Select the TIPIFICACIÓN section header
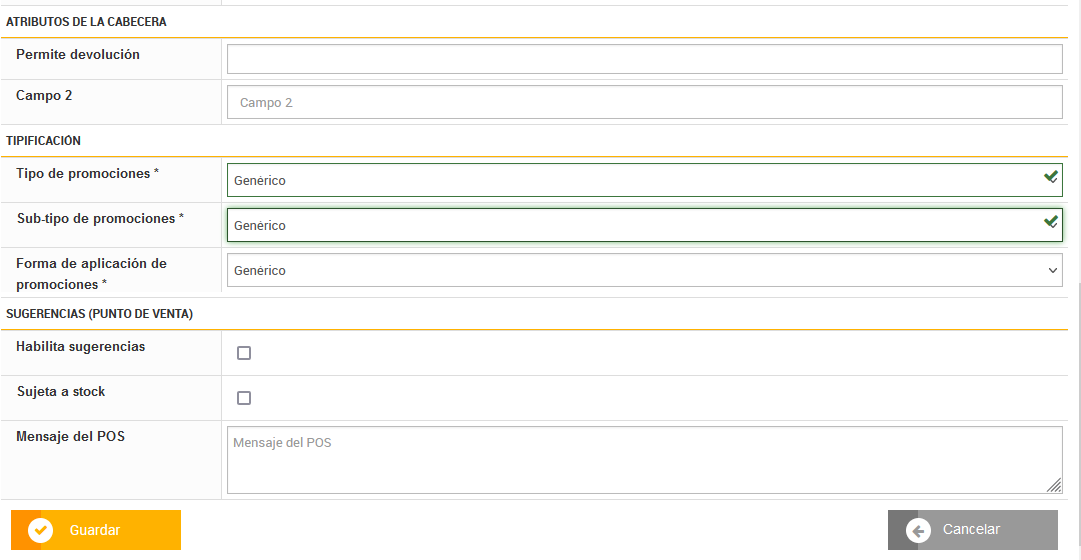The width and height of the screenshot is (1081, 560). (x=44, y=141)
